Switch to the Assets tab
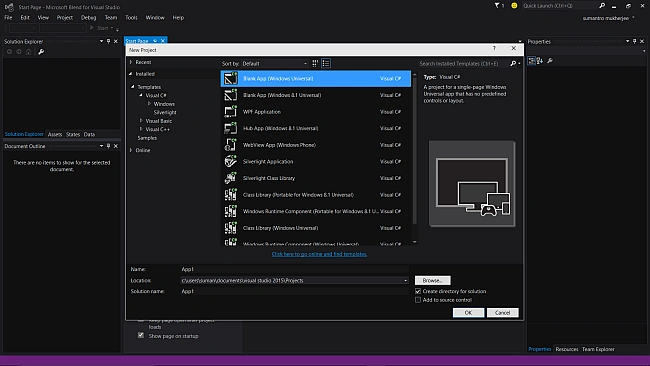The image size is (650, 366). point(55,134)
